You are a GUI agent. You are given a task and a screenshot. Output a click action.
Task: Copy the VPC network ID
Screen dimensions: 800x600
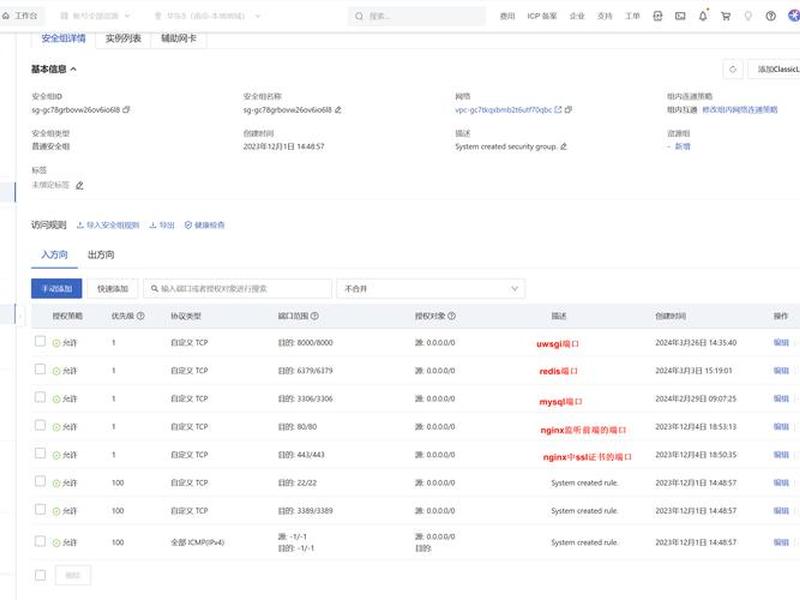pyautogui.click(x=568, y=109)
